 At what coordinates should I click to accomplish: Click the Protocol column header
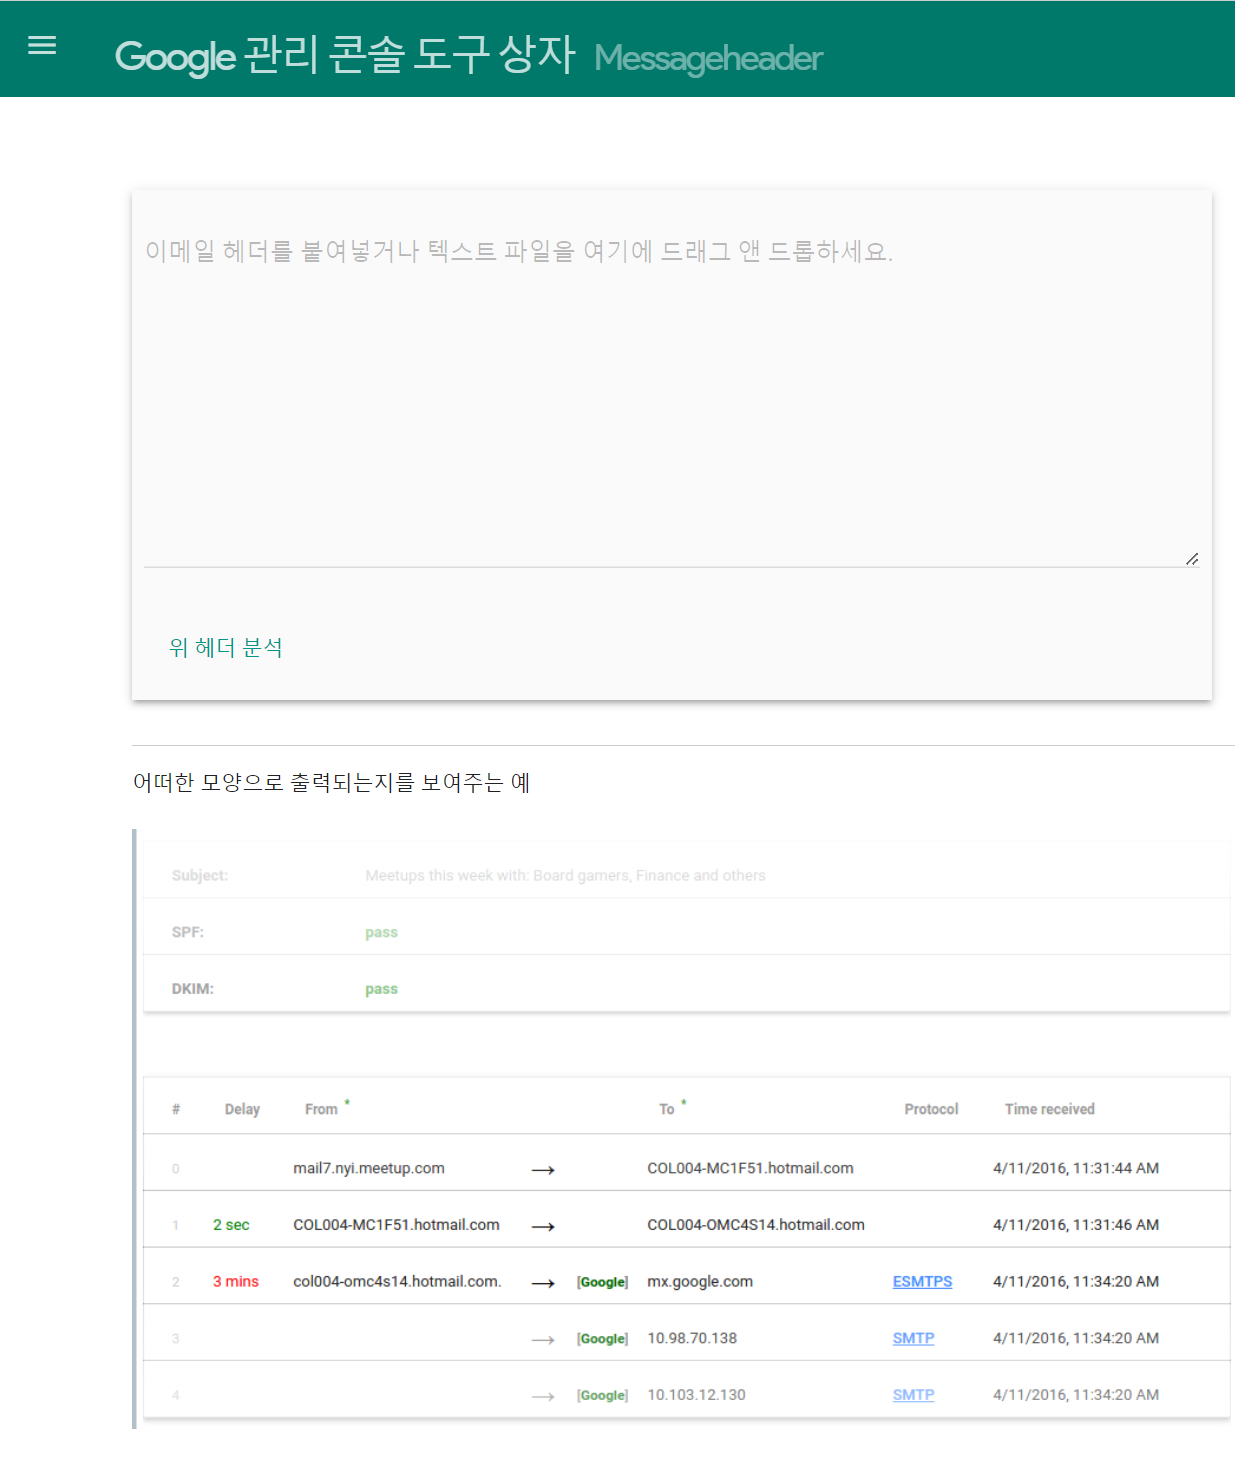[x=931, y=1109]
